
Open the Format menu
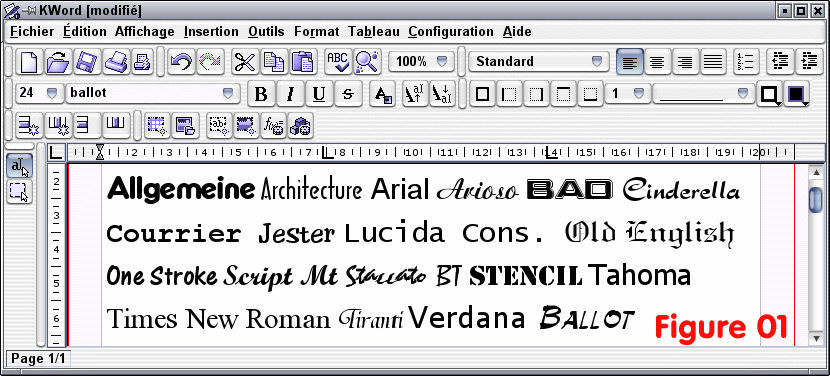click(x=317, y=32)
